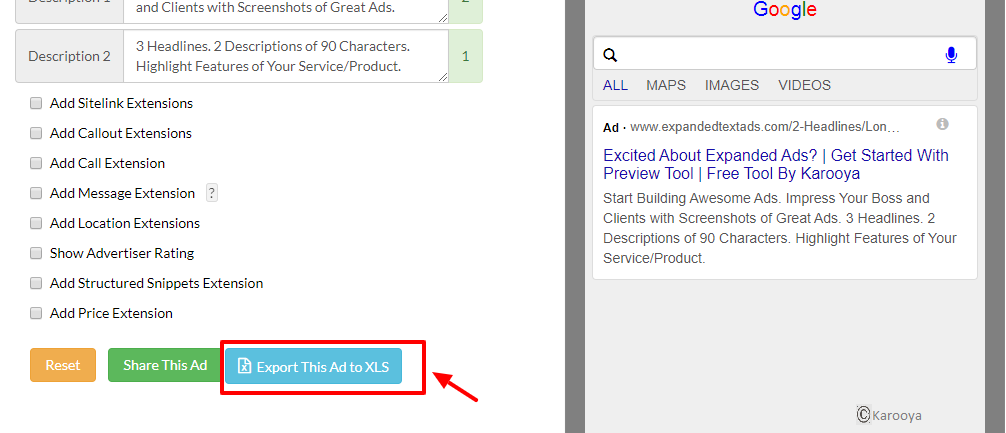
Task: Enable Add Sitelink Extensions checkbox
Action: [x=37, y=103]
